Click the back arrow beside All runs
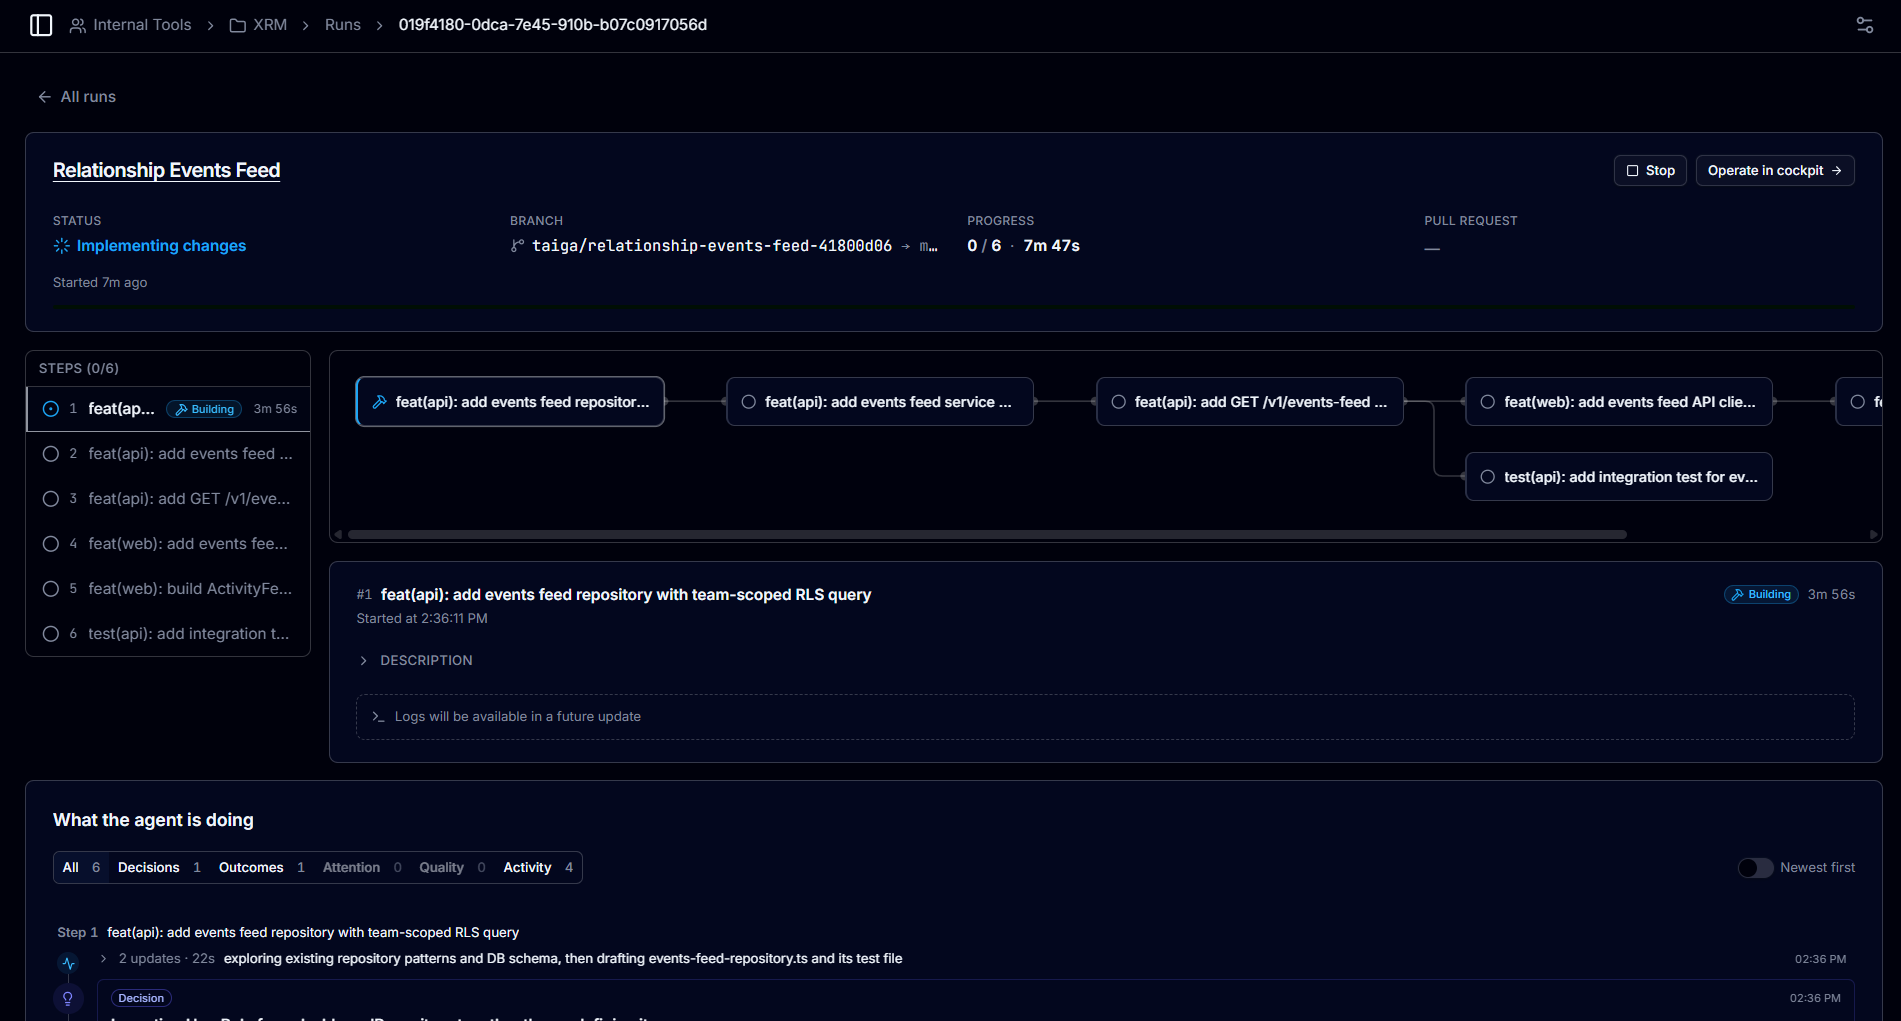1901x1021 pixels. tap(44, 97)
